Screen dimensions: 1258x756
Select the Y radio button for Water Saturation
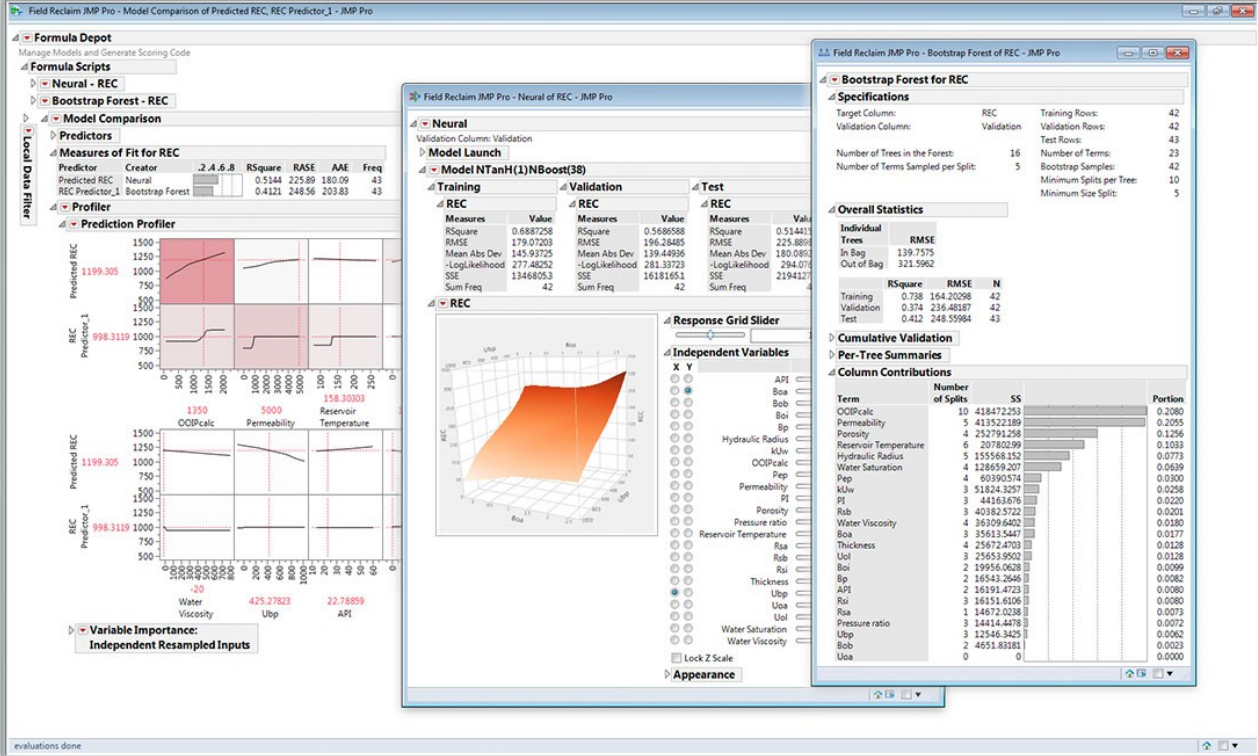(688, 629)
